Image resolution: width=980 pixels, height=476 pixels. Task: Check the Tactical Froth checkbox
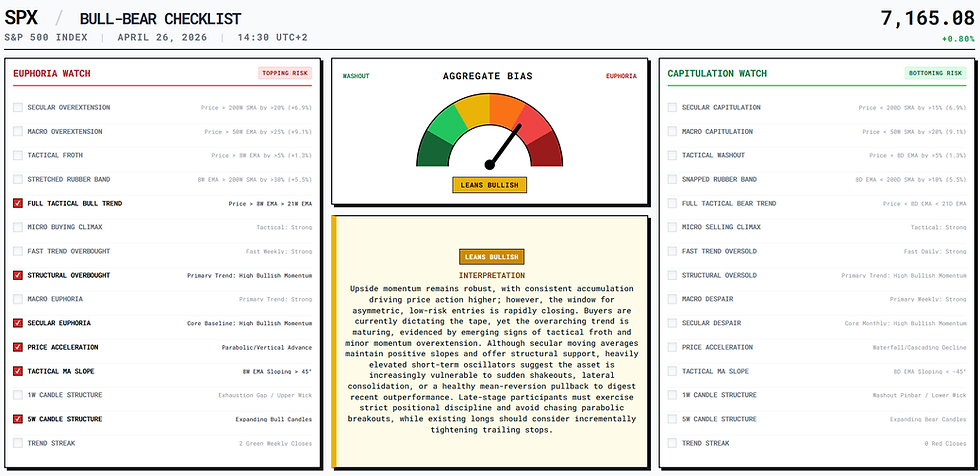pyautogui.click(x=18, y=155)
